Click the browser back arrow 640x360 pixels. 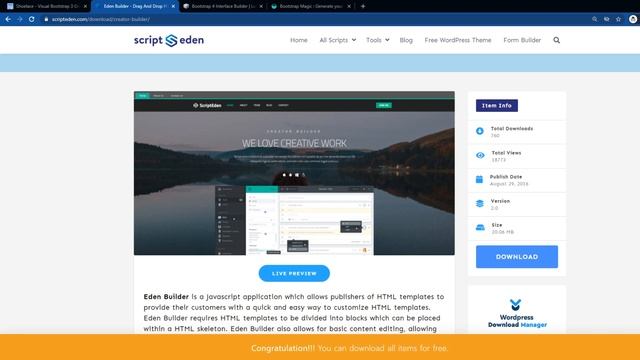click(8, 19)
